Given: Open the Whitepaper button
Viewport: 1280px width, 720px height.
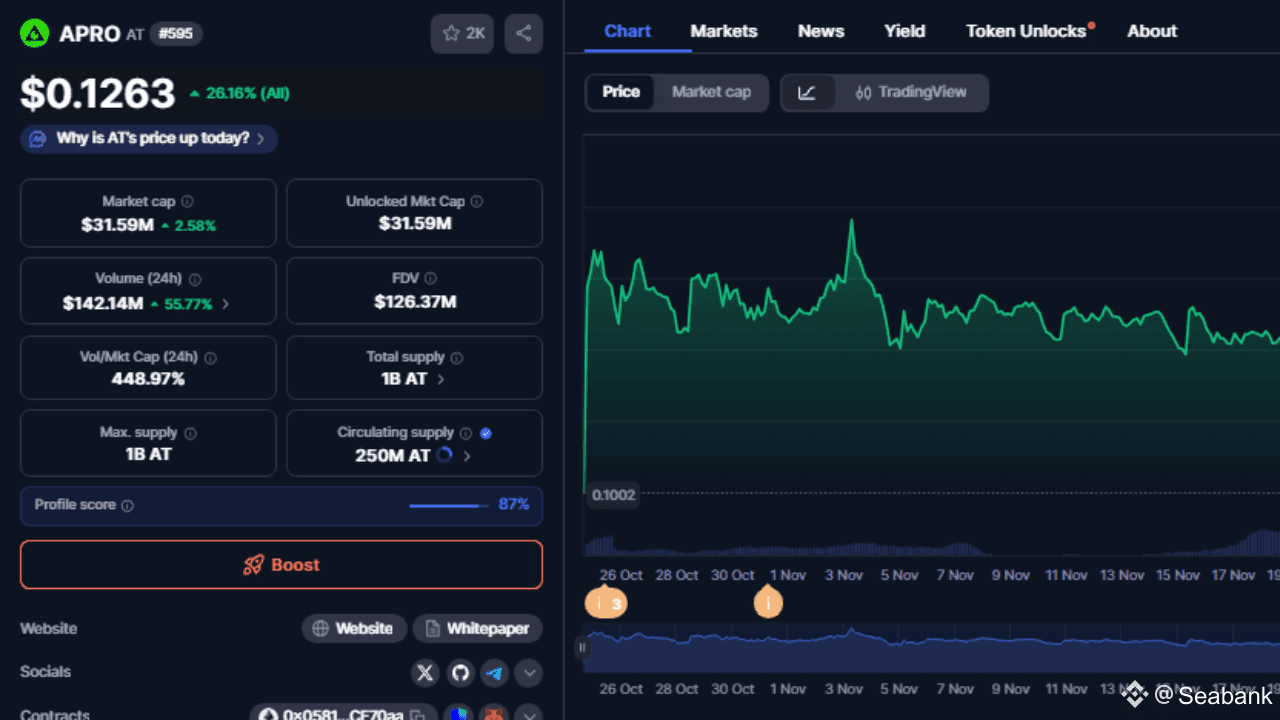Looking at the screenshot, I should point(478,629).
